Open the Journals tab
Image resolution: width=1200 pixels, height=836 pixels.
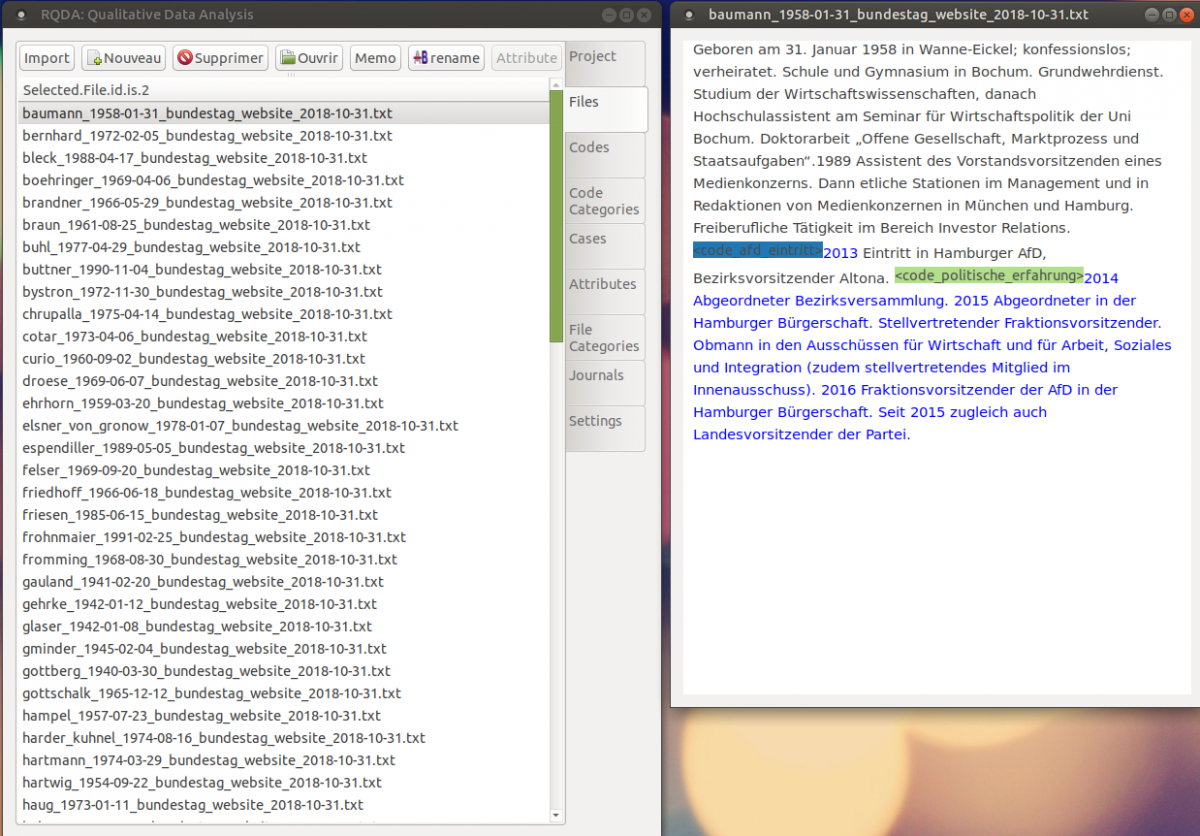597,374
